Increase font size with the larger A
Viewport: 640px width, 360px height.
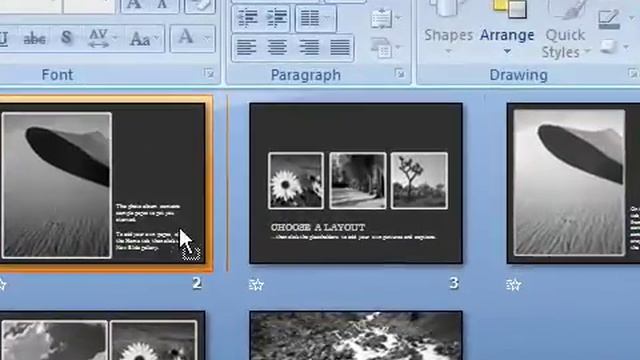point(134,5)
